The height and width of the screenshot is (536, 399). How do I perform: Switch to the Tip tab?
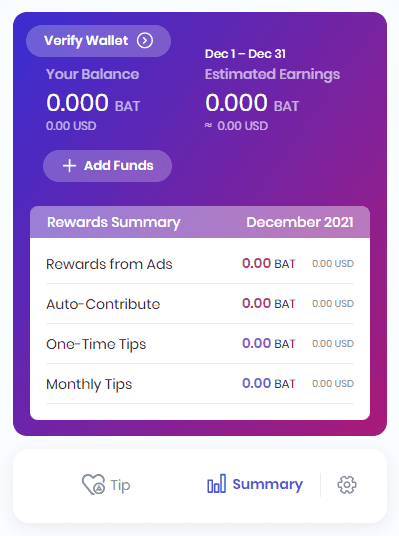(x=106, y=484)
